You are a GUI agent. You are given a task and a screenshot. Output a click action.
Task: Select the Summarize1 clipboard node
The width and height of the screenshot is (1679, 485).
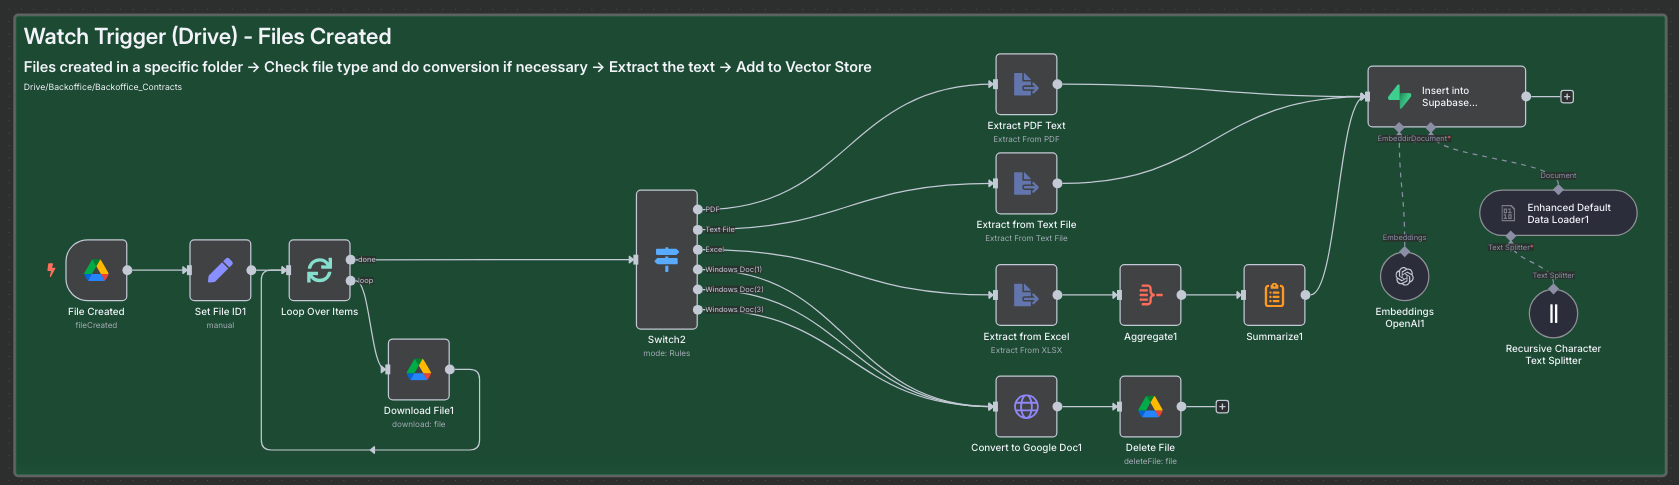[1274, 295]
